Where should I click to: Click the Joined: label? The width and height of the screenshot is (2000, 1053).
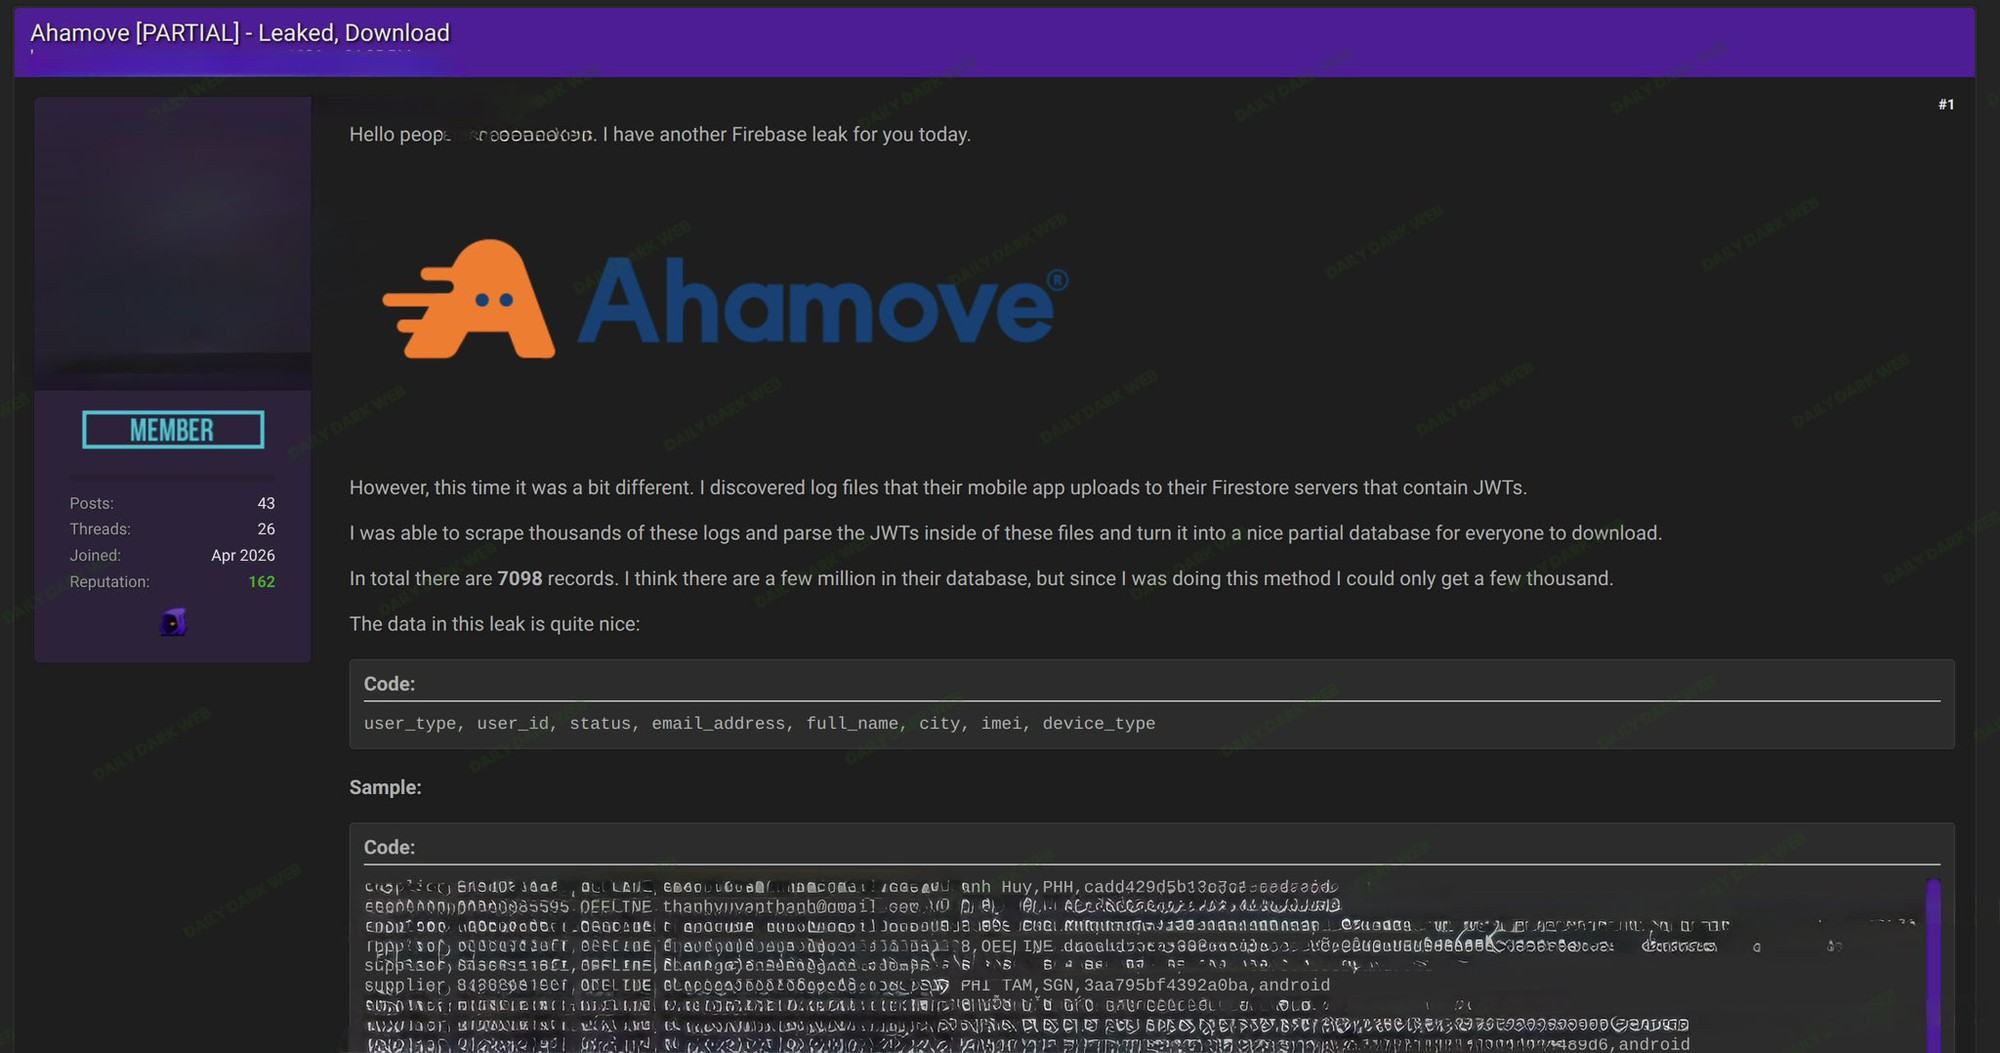95,555
